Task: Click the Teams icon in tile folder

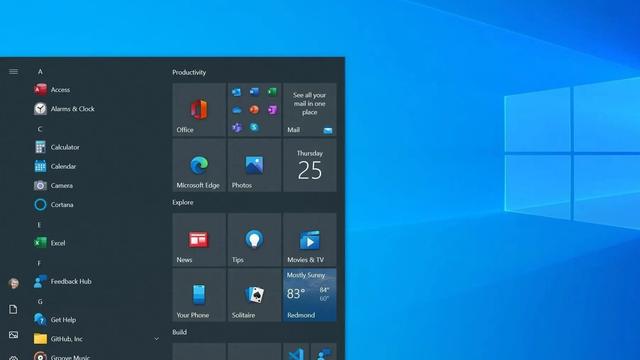Action: [x=237, y=127]
